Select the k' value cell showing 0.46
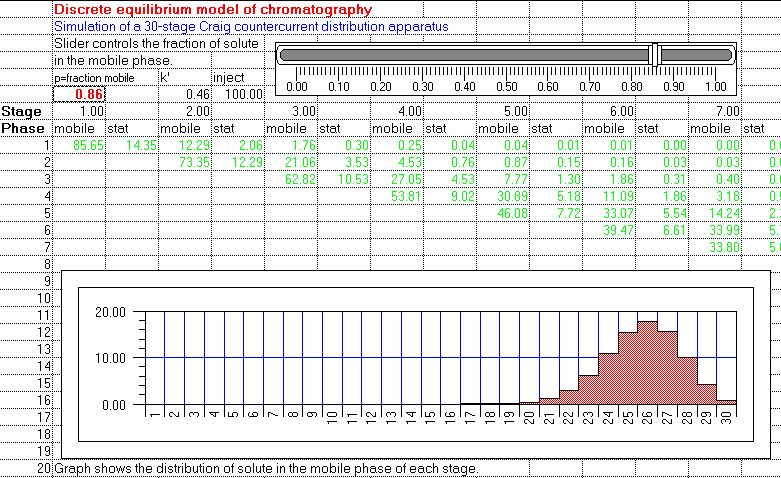The height and width of the screenshot is (478, 781). (185, 94)
